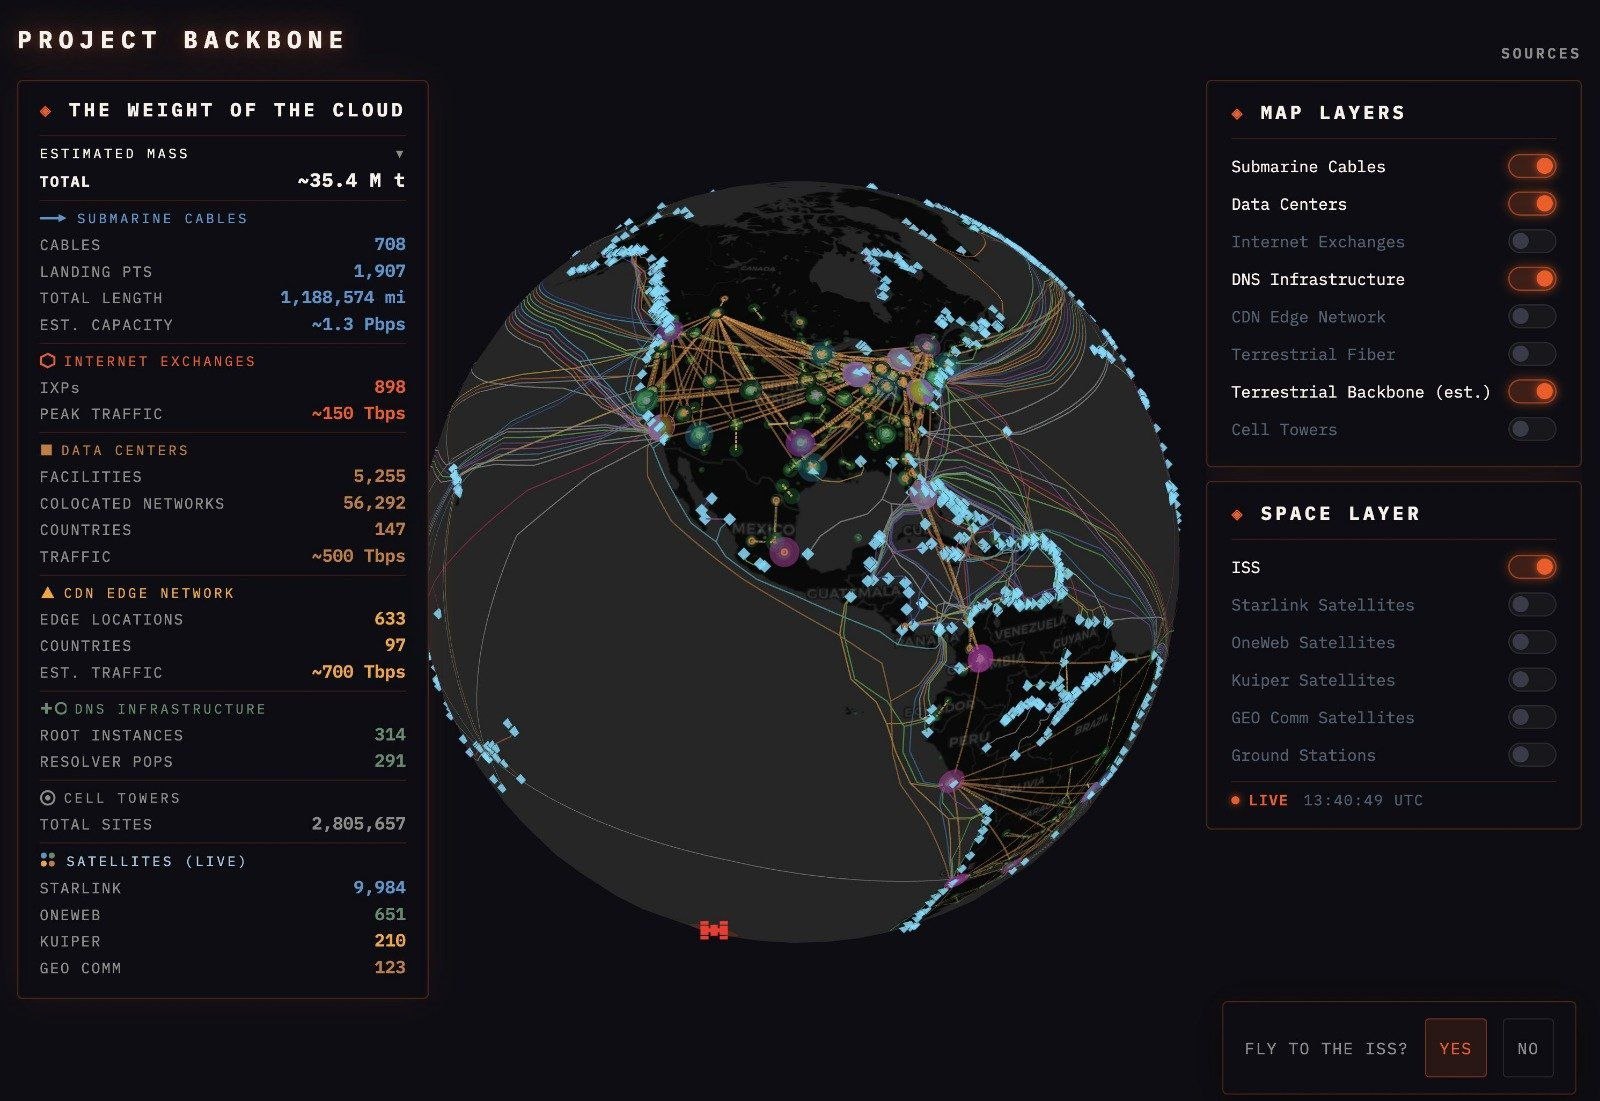Collapse the Space Layer panel header
The height and width of the screenshot is (1101, 1600).
1339,514
